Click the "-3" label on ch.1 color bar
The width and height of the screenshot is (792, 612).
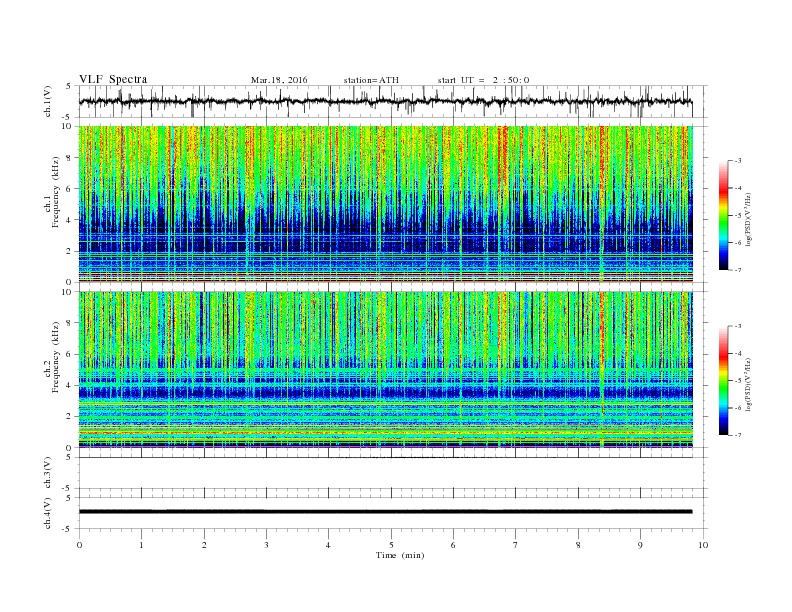[x=738, y=161]
